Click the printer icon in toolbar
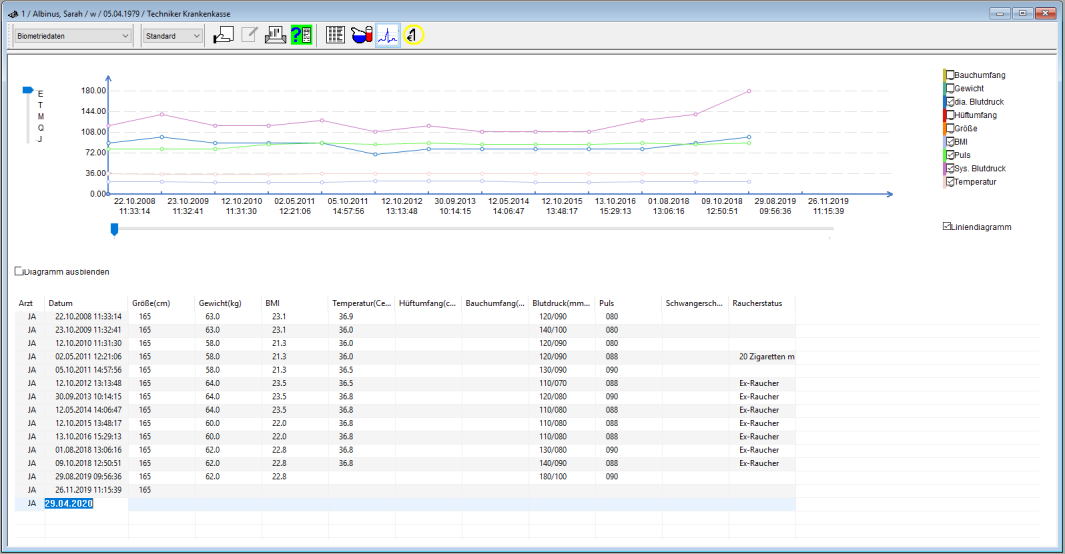 [275, 35]
